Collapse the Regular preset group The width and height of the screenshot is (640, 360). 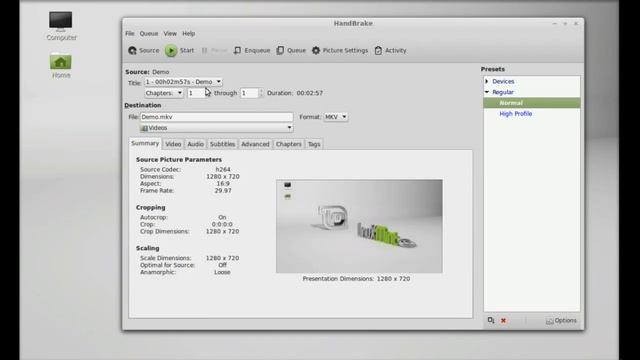click(487, 92)
